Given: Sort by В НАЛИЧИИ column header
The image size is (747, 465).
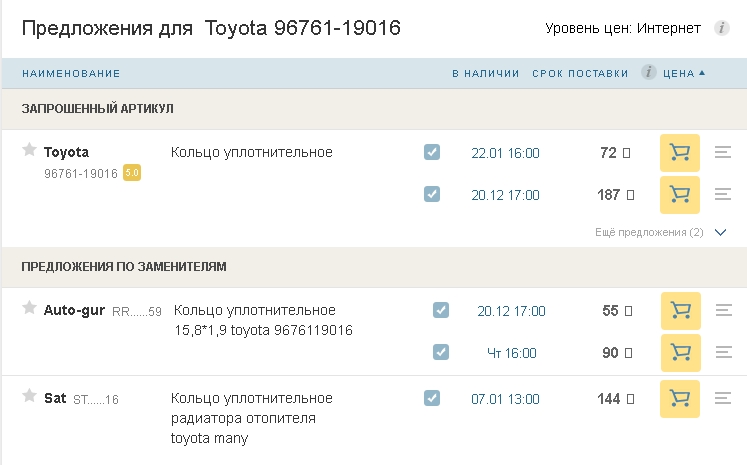Looking at the screenshot, I should pyautogui.click(x=485, y=74).
